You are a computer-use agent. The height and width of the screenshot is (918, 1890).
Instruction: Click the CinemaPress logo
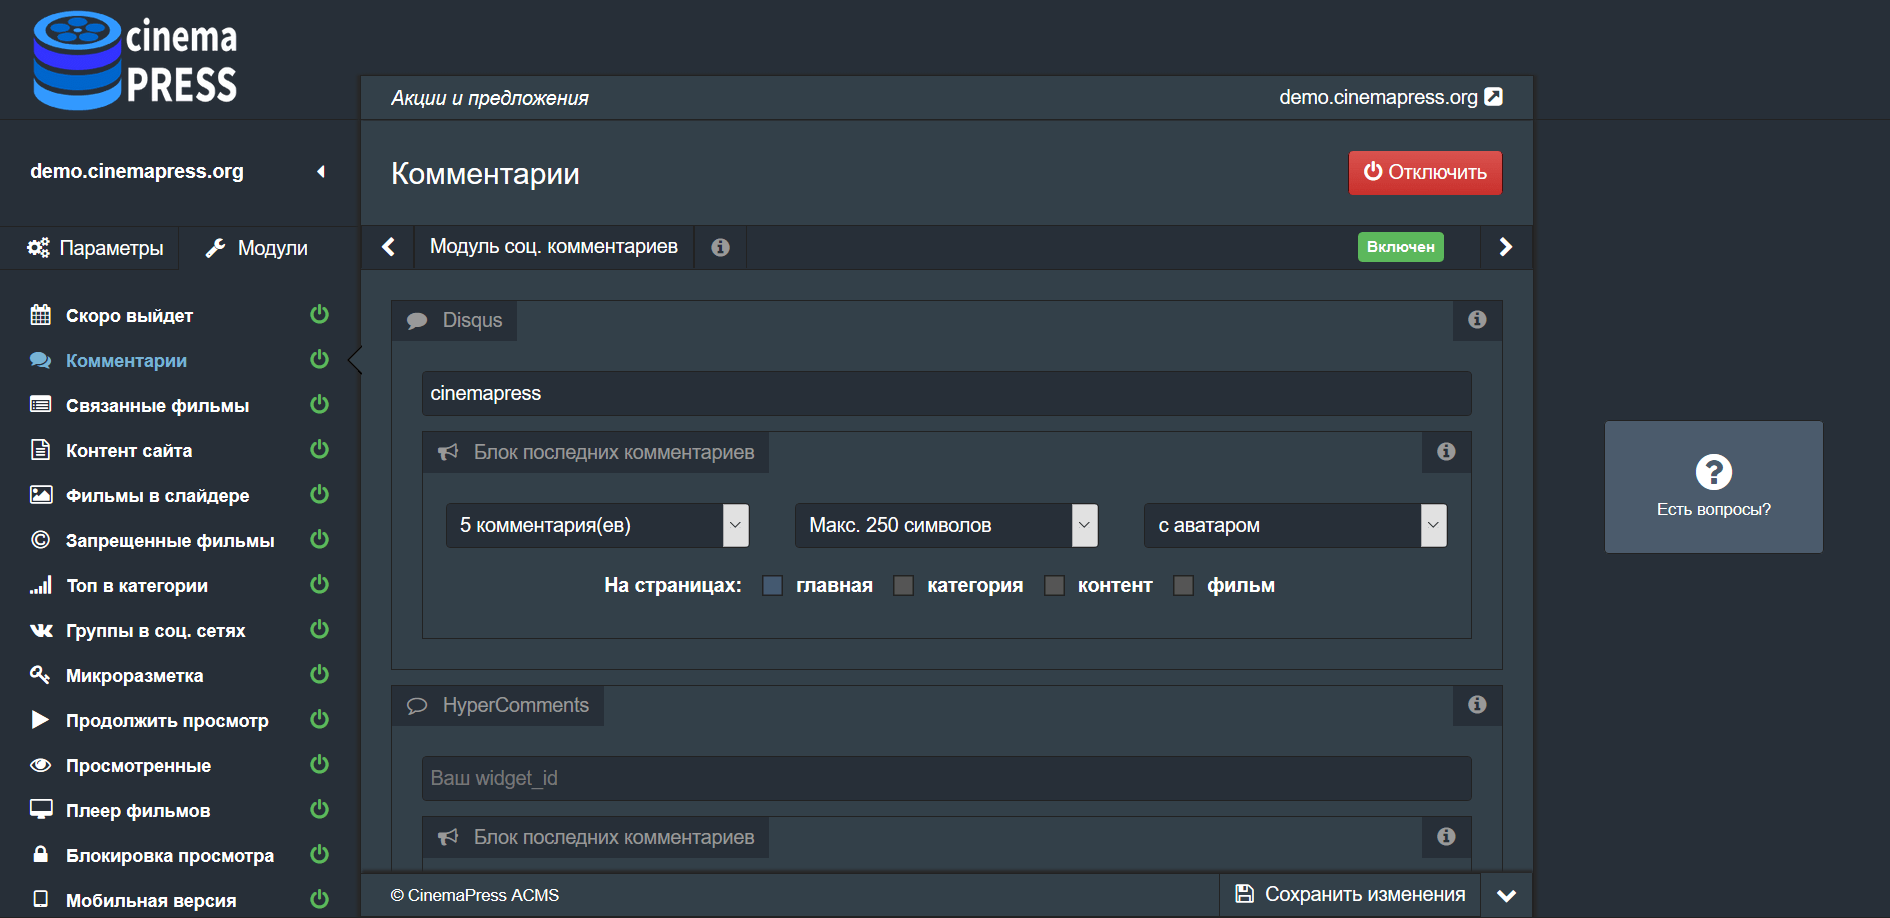click(x=135, y=60)
